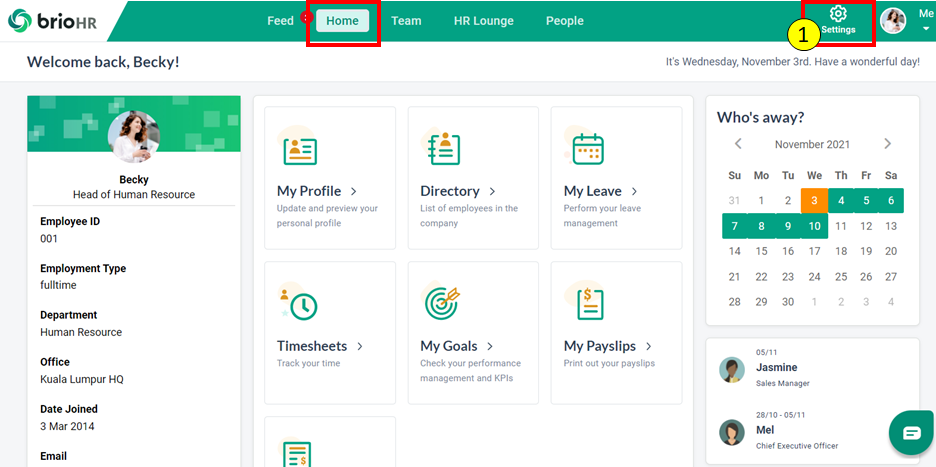
Task: Click the Employment Type value fulltime
Action: 58,285
